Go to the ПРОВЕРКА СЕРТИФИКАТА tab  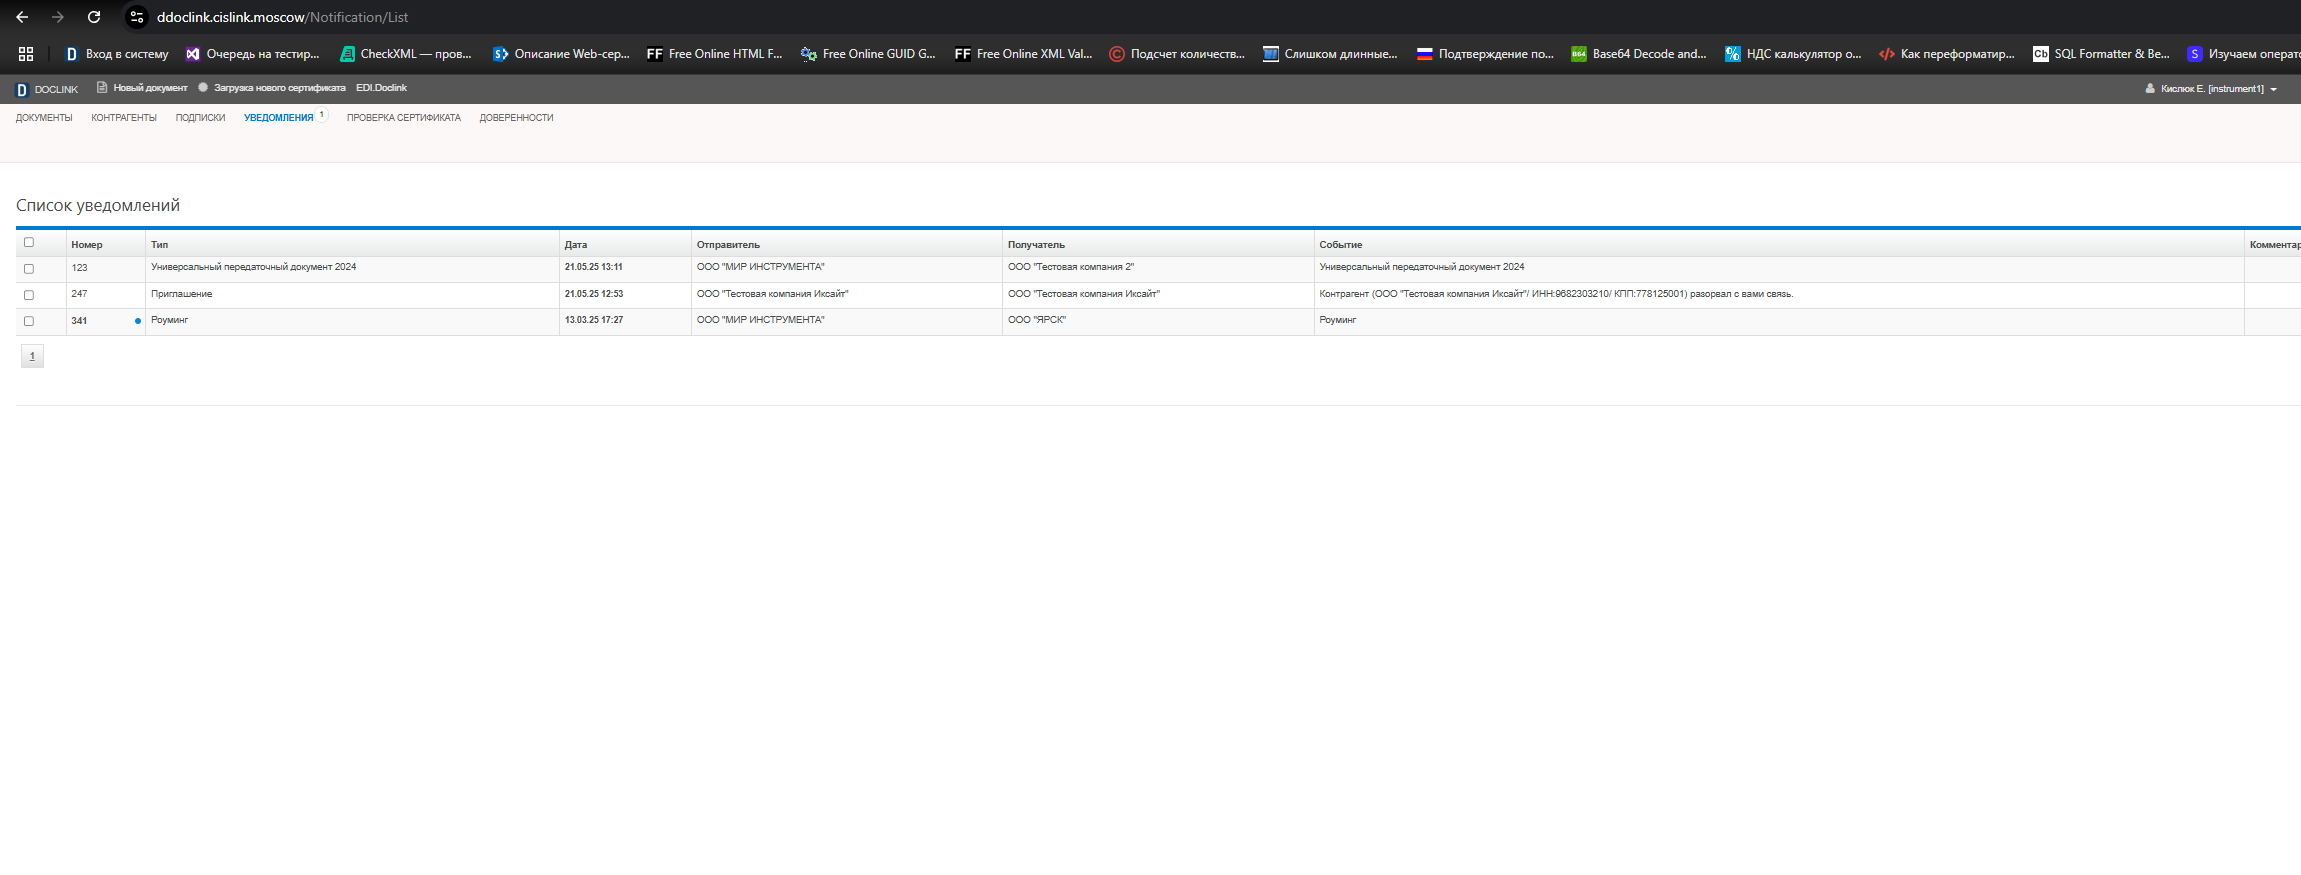(404, 118)
